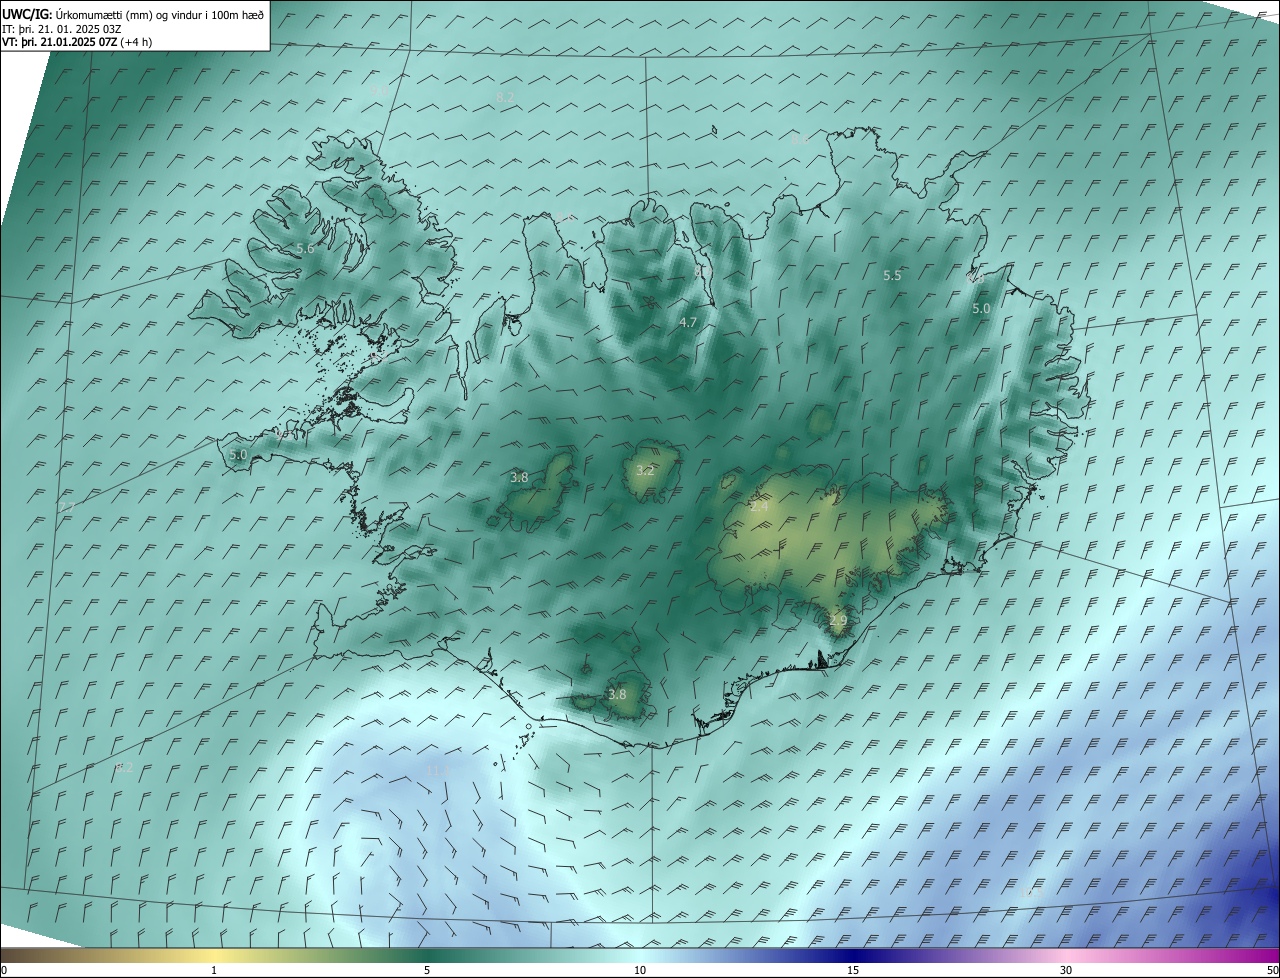The width and height of the screenshot is (1280, 978).
Task: Click the color scale label 10
Action: (x=640, y=970)
